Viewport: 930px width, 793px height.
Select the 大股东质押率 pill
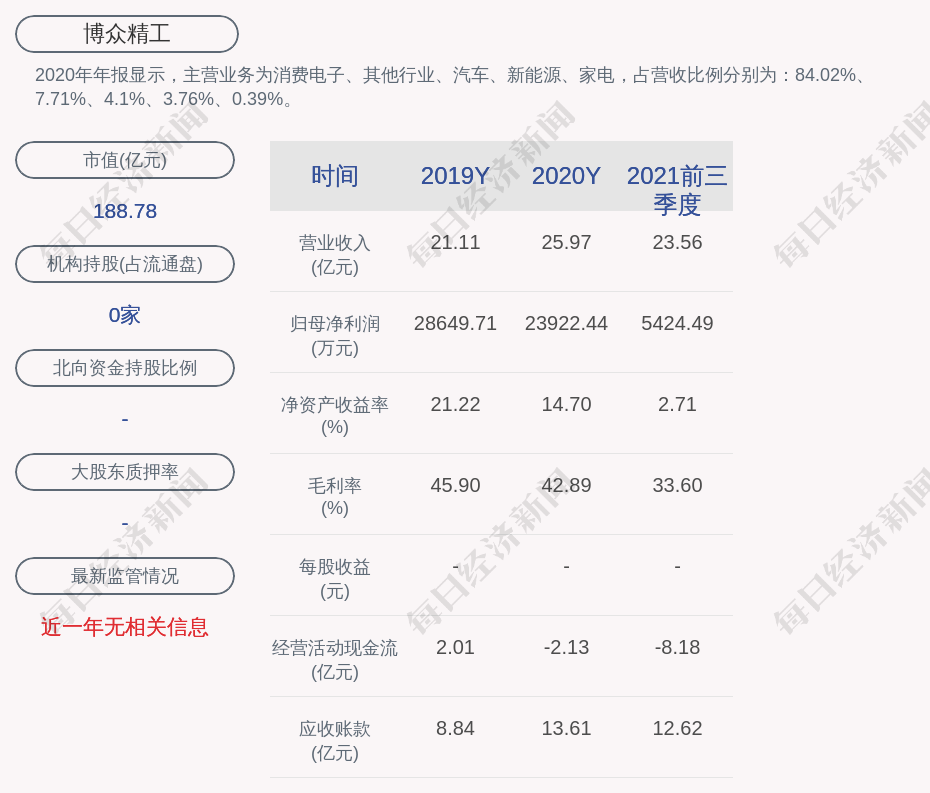click(x=125, y=472)
